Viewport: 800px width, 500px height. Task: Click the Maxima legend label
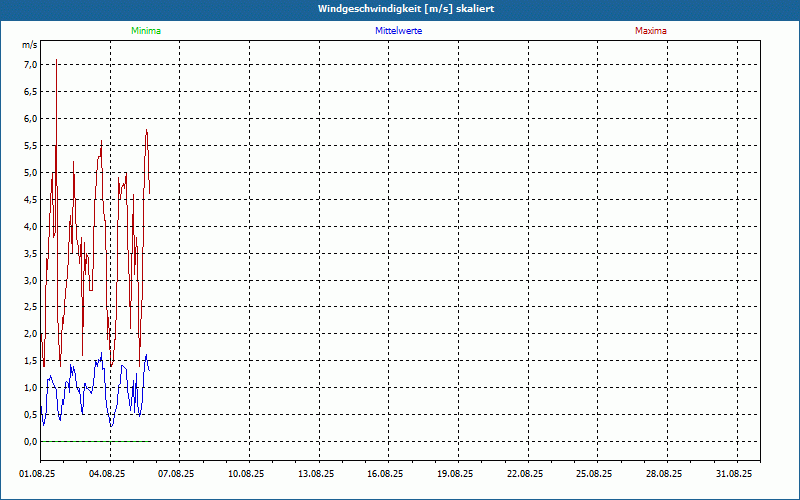click(x=651, y=31)
